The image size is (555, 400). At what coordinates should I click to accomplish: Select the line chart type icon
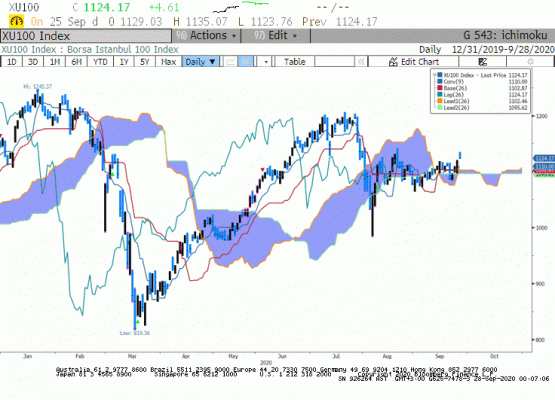230,62
